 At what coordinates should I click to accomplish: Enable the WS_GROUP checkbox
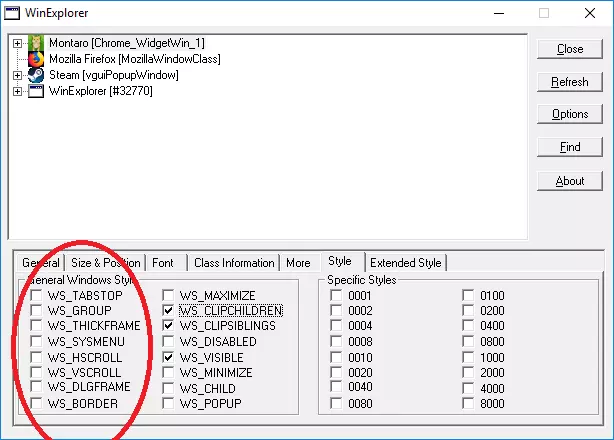point(36,310)
